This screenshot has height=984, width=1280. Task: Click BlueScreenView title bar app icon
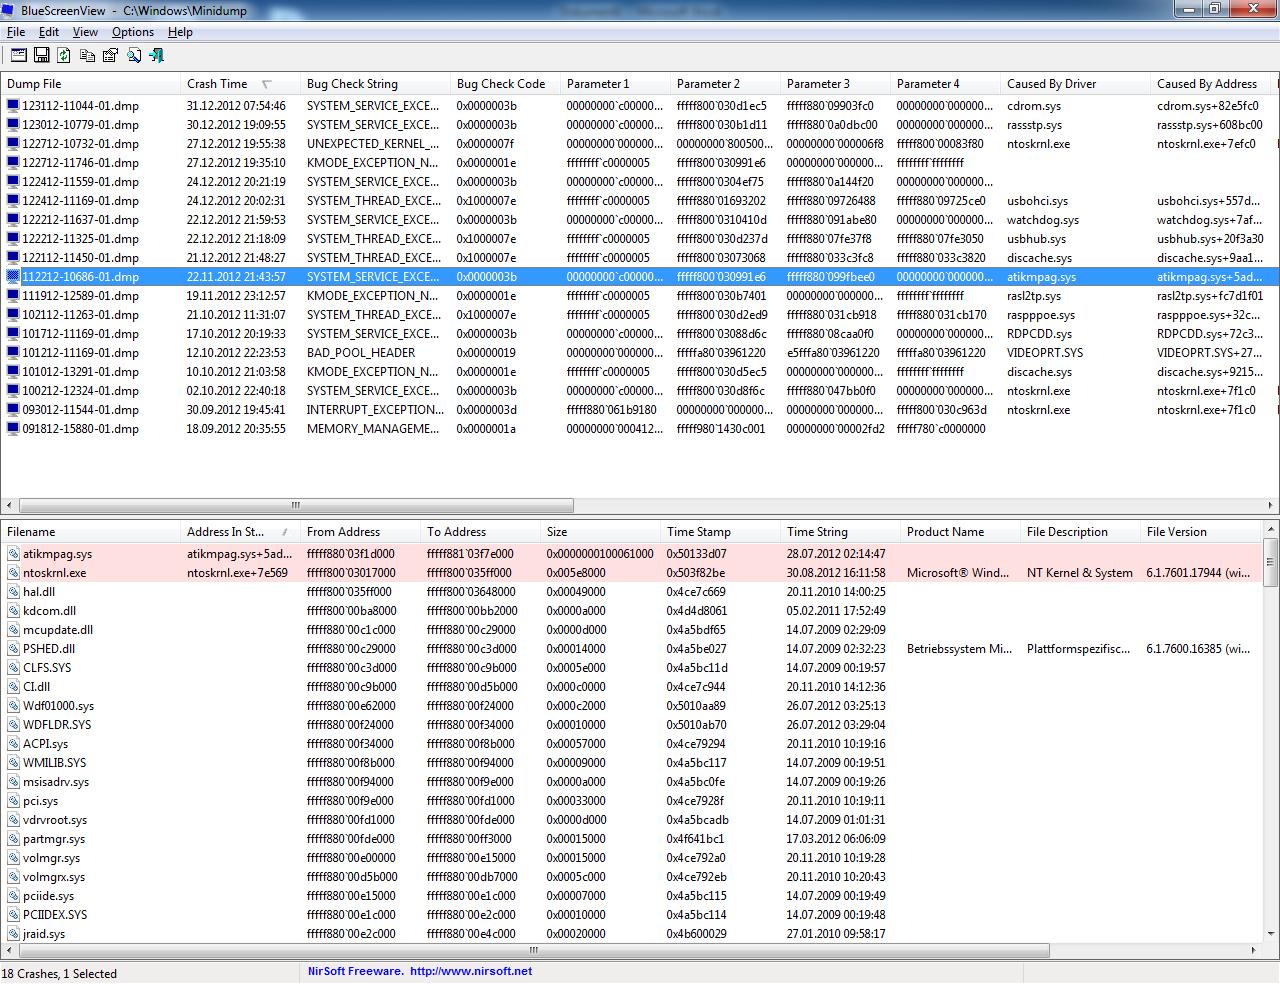click(x=10, y=9)
